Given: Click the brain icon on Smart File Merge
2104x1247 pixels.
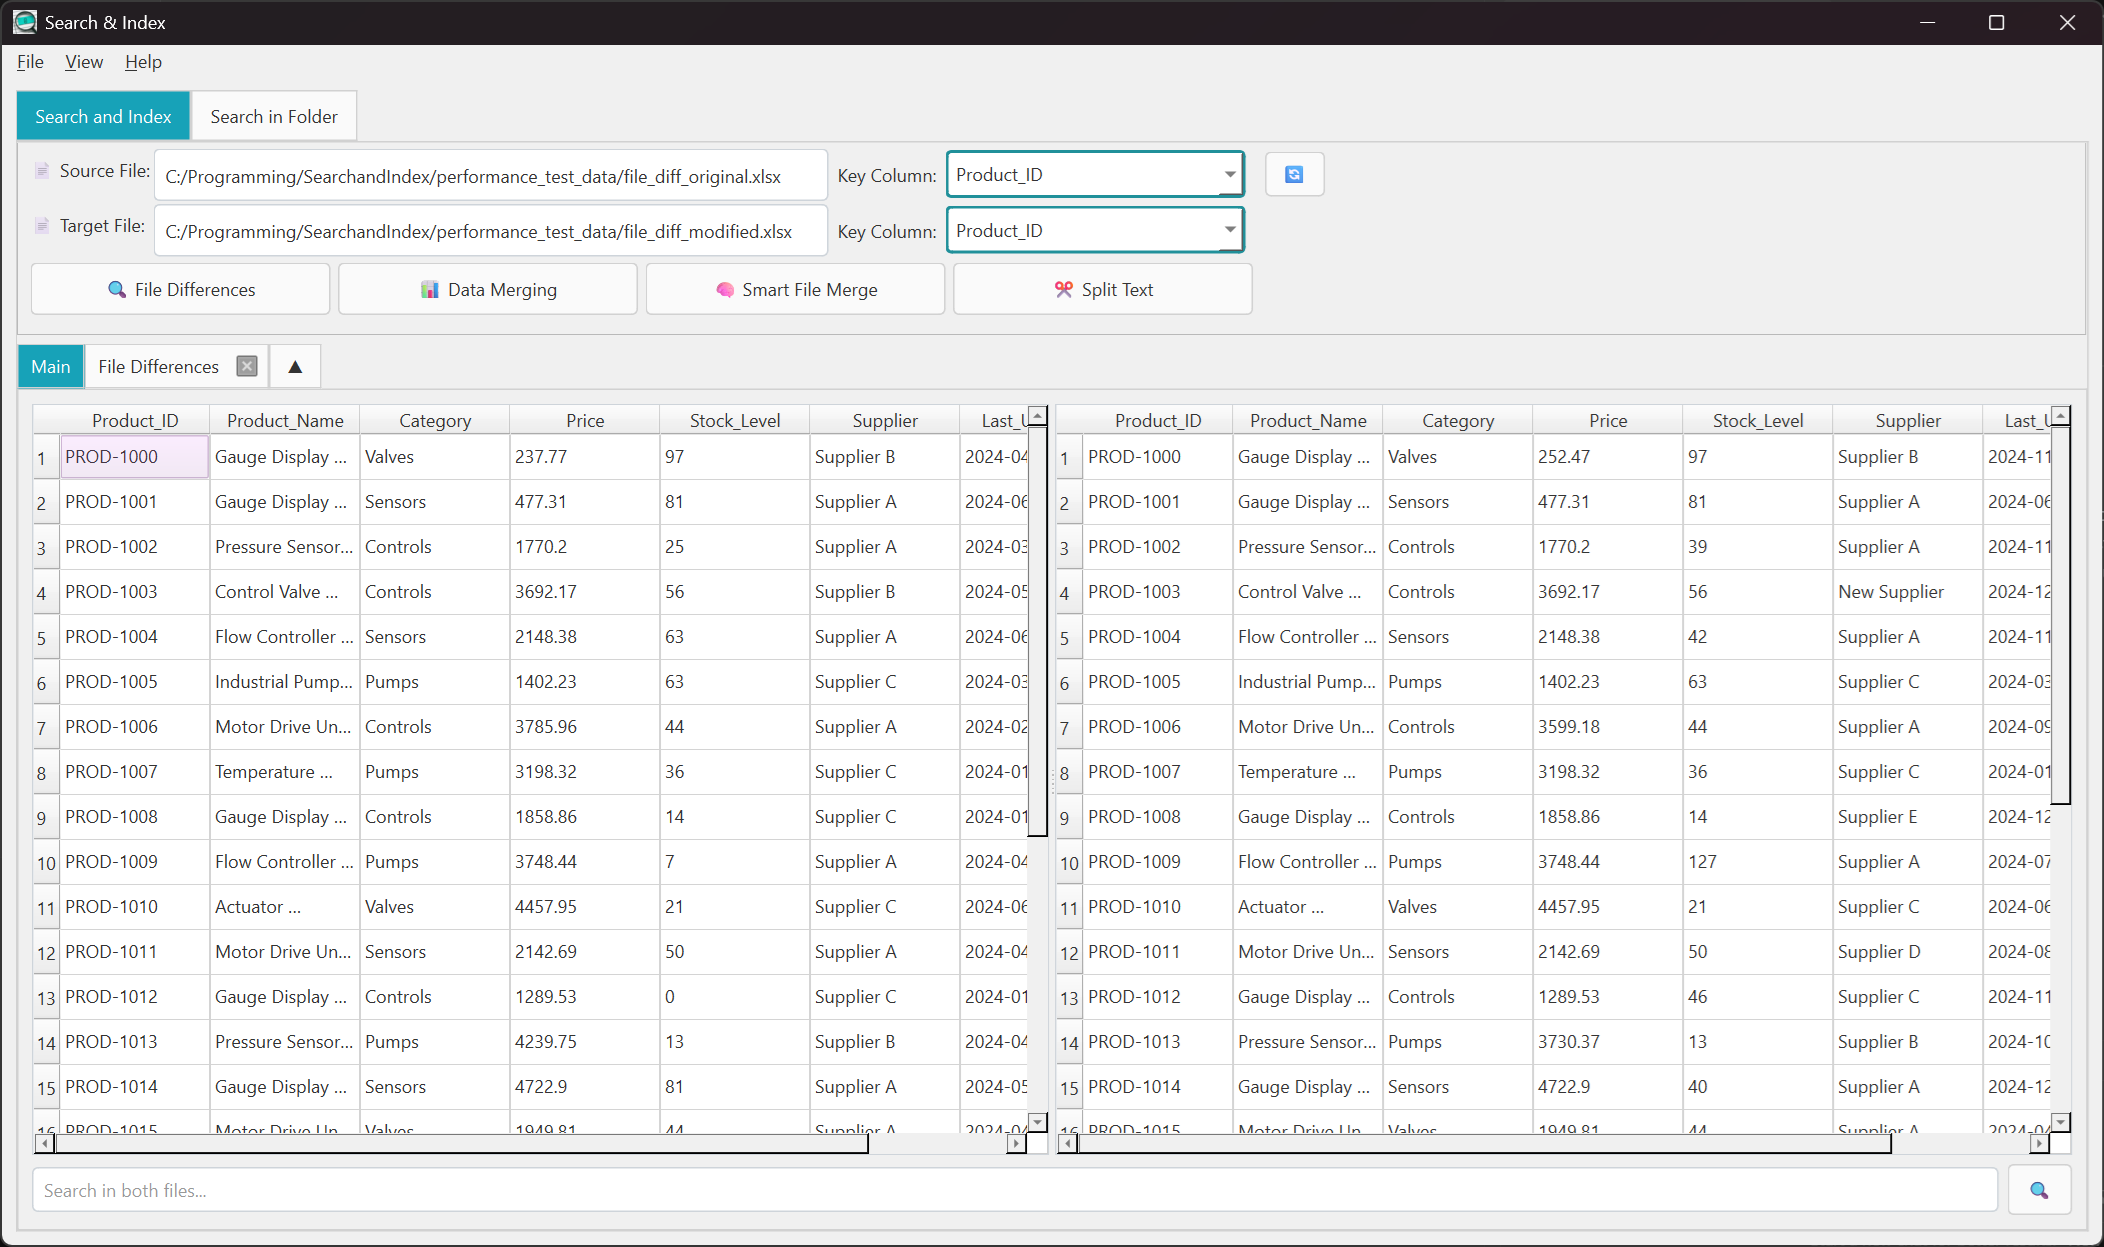Looking at the screenshot, I should click(724, 290).
